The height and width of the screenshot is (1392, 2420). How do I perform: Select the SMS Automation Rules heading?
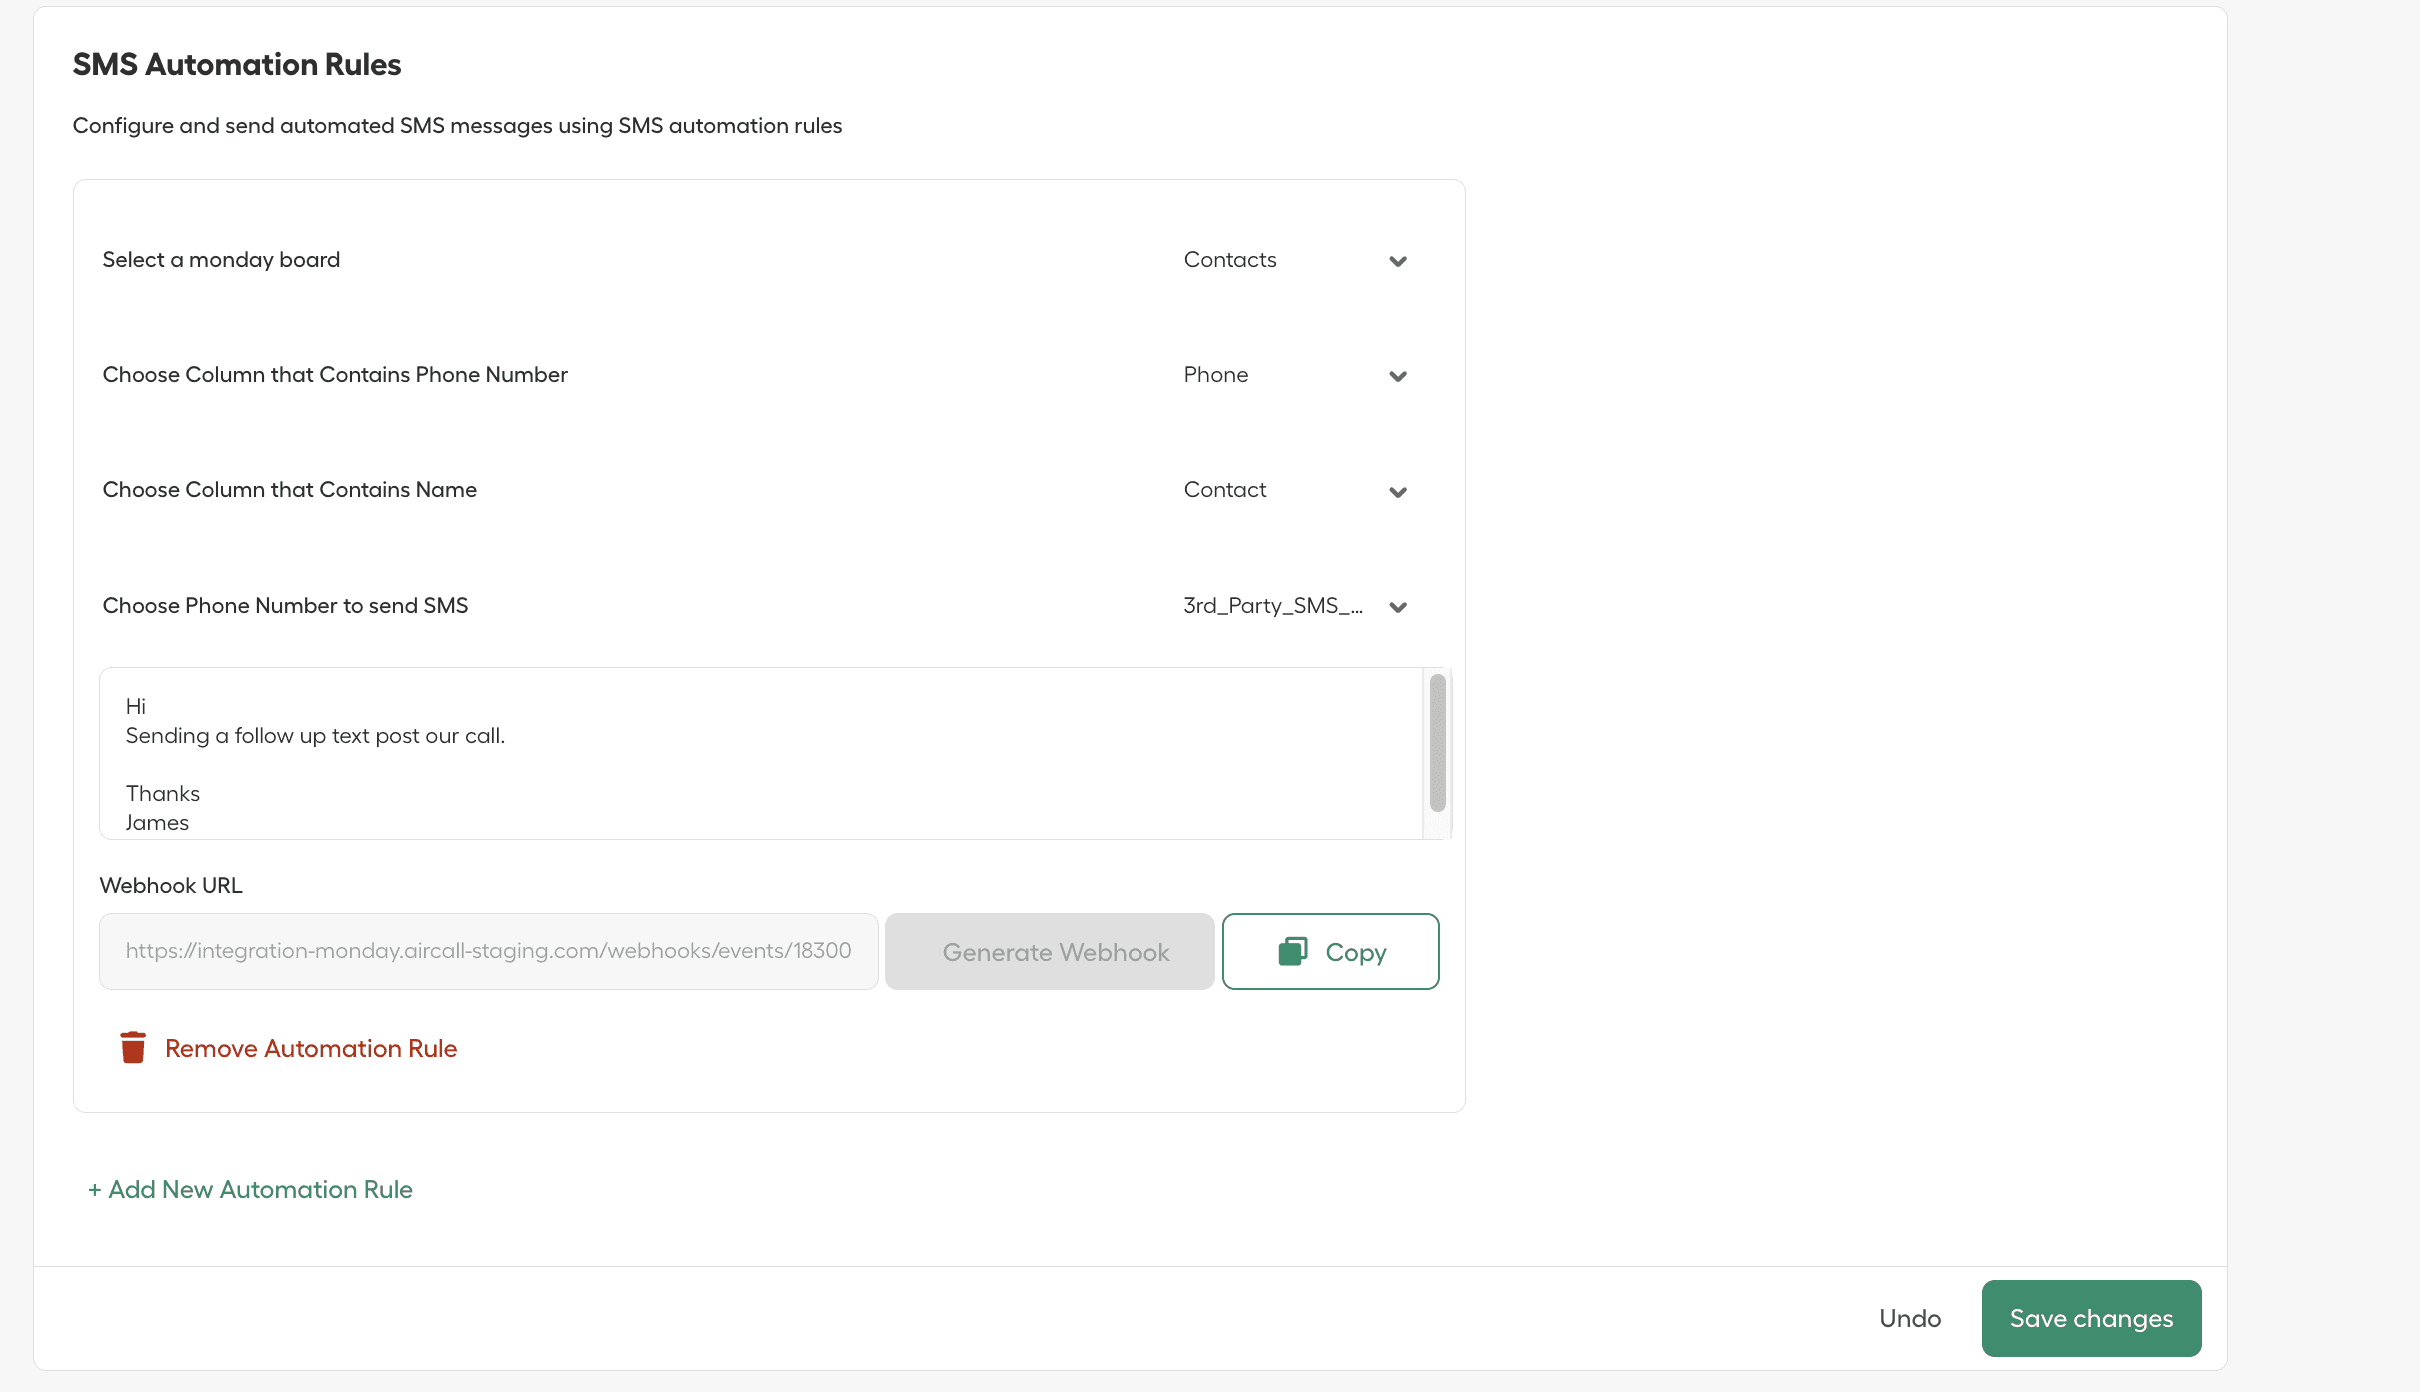[236, 64]
